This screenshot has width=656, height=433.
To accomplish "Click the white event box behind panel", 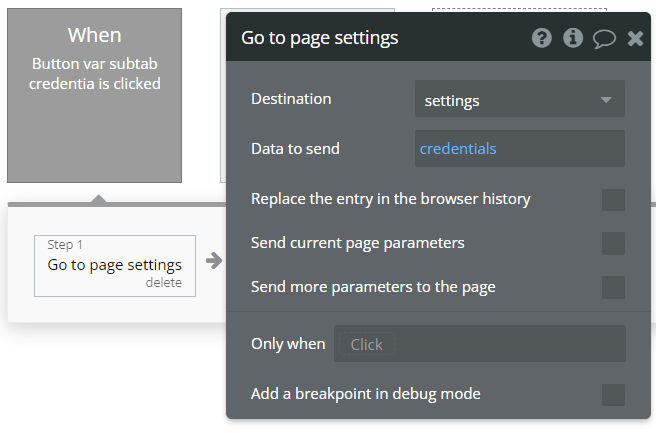I will click(x=223, y=95).
